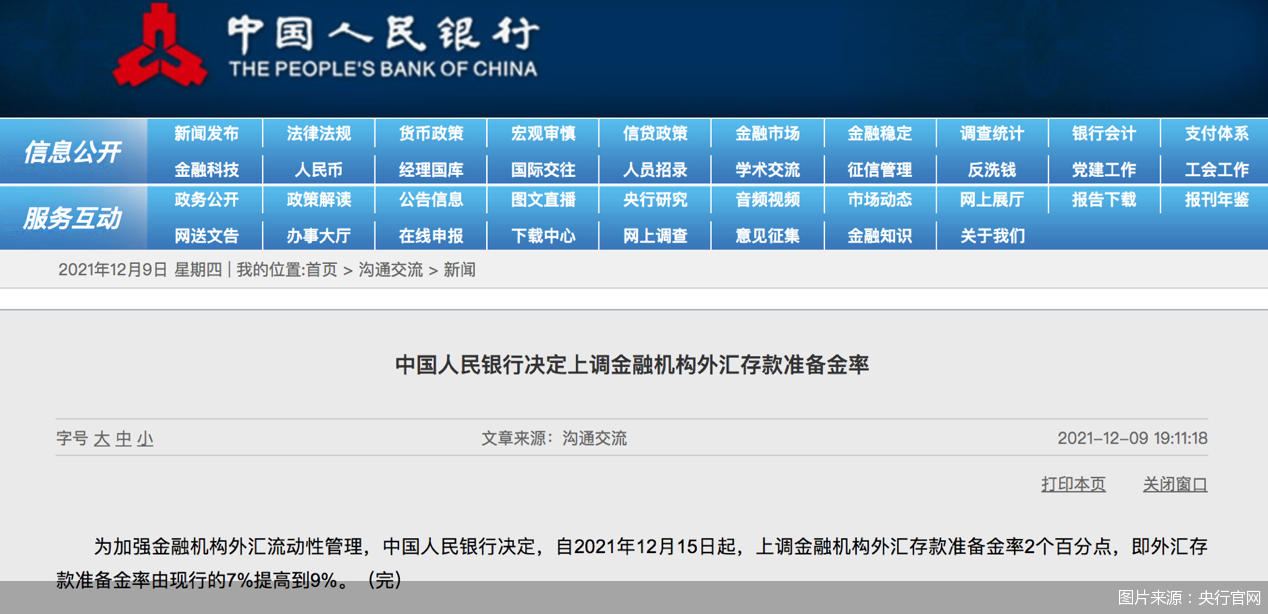Open 金融科技 navigation link
This screenshot has height=614, width=1268.
pos(206,170)
